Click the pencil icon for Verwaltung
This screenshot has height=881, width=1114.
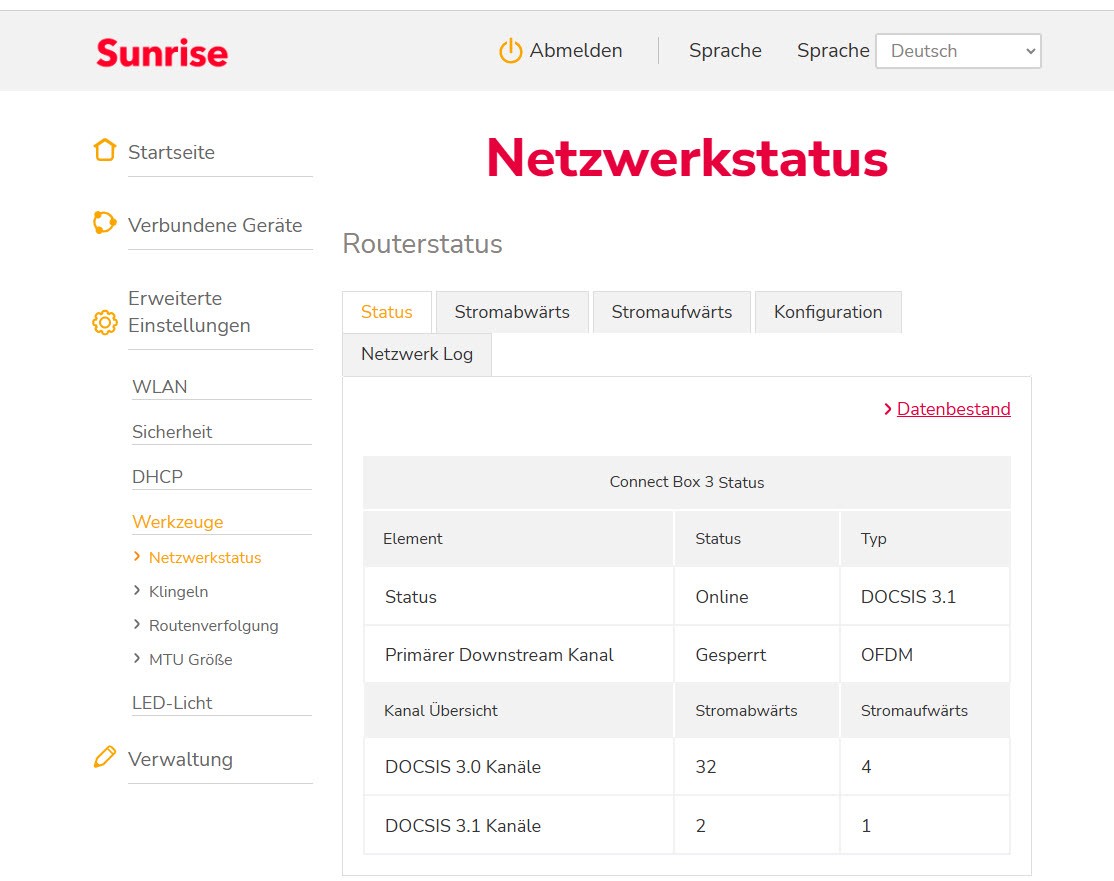pyautogui.click(x=105, y=758)
